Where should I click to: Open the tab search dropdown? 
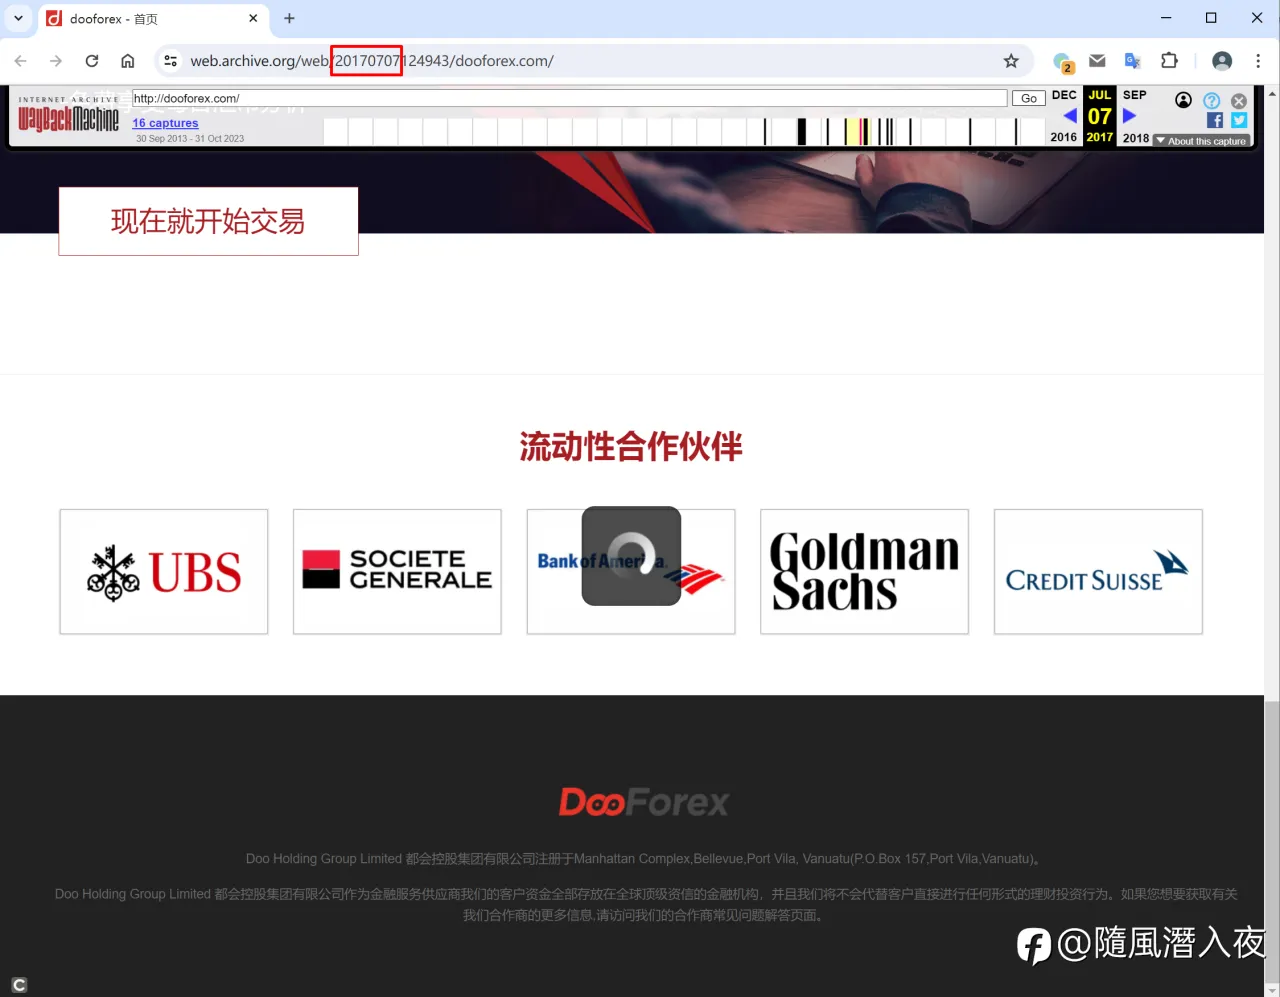click(x=18, y=18)
